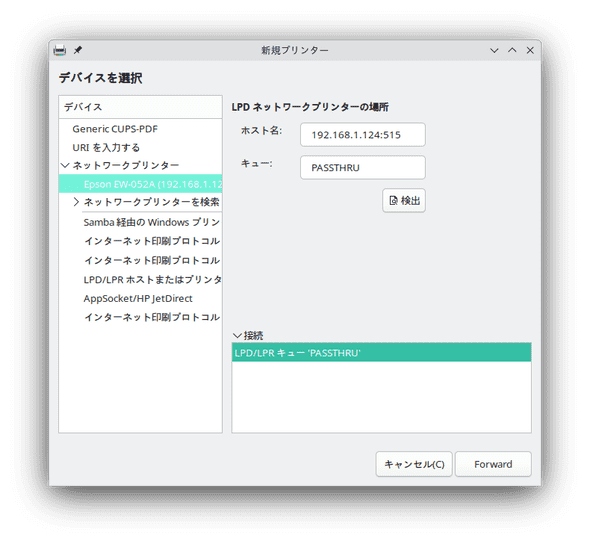Click the printer icon in the title bar
The image size is (590, 544).
coord(59,50)
